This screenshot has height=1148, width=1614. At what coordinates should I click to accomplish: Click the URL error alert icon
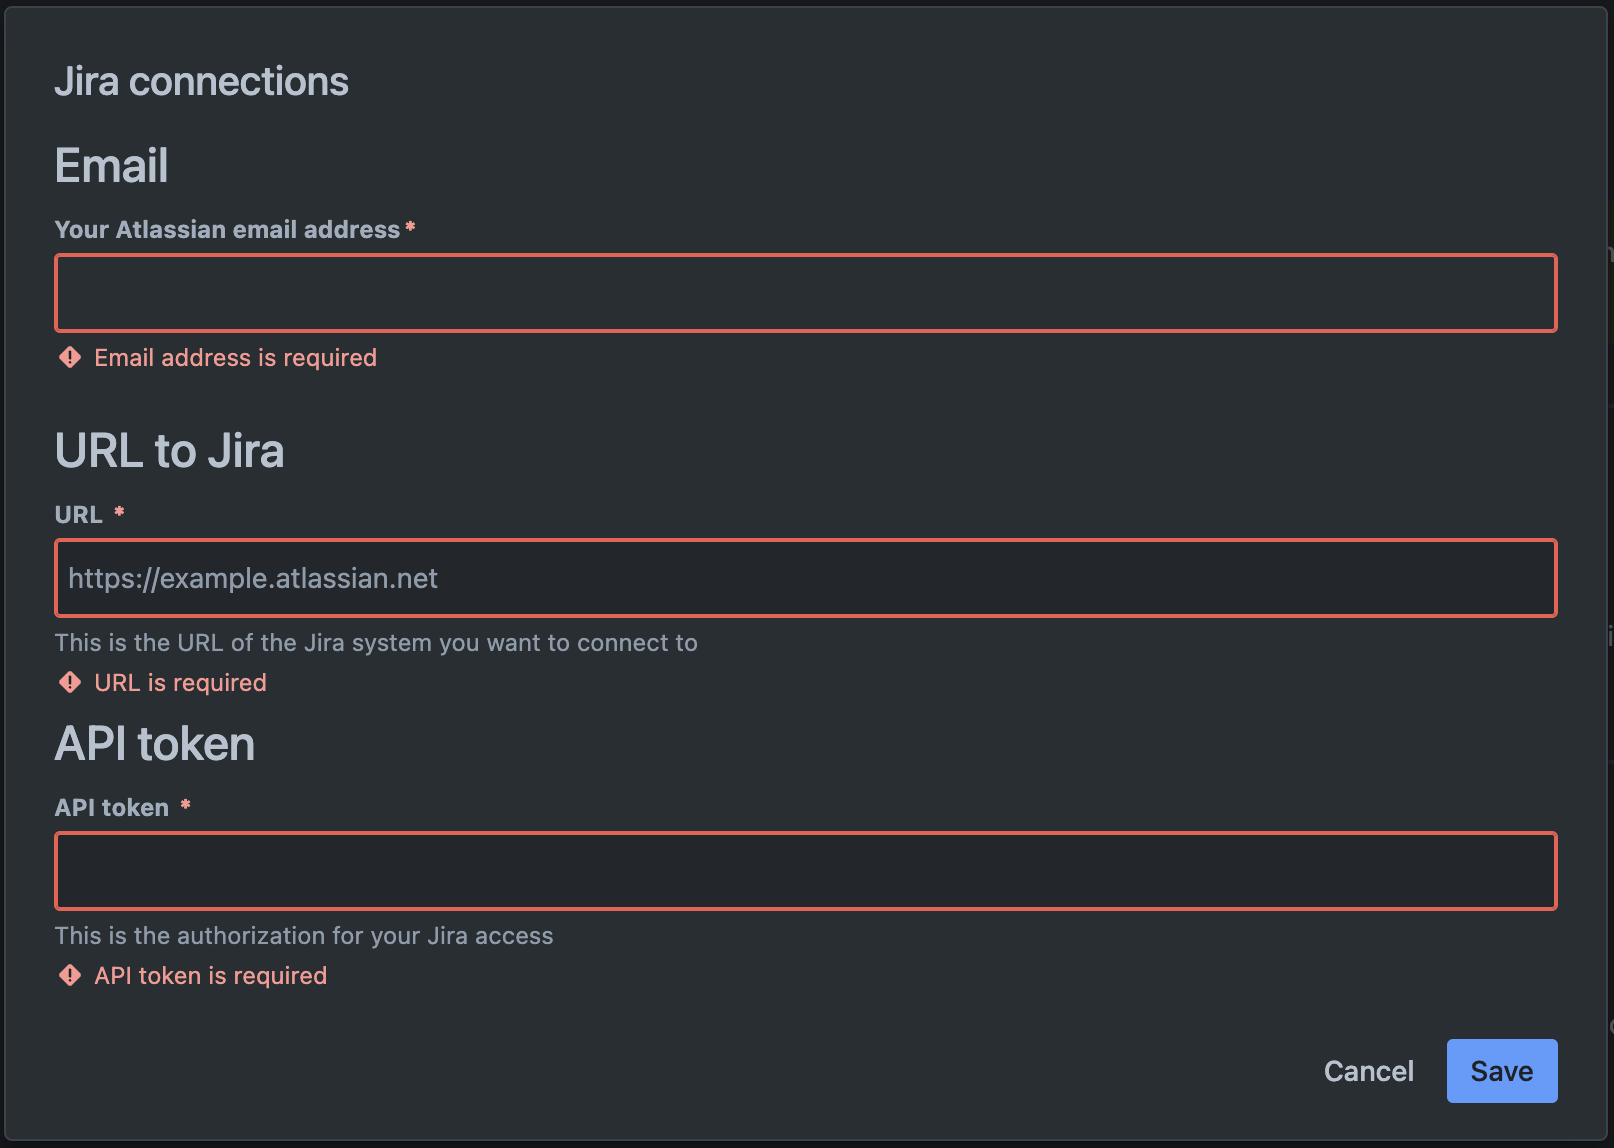point(69,682)
